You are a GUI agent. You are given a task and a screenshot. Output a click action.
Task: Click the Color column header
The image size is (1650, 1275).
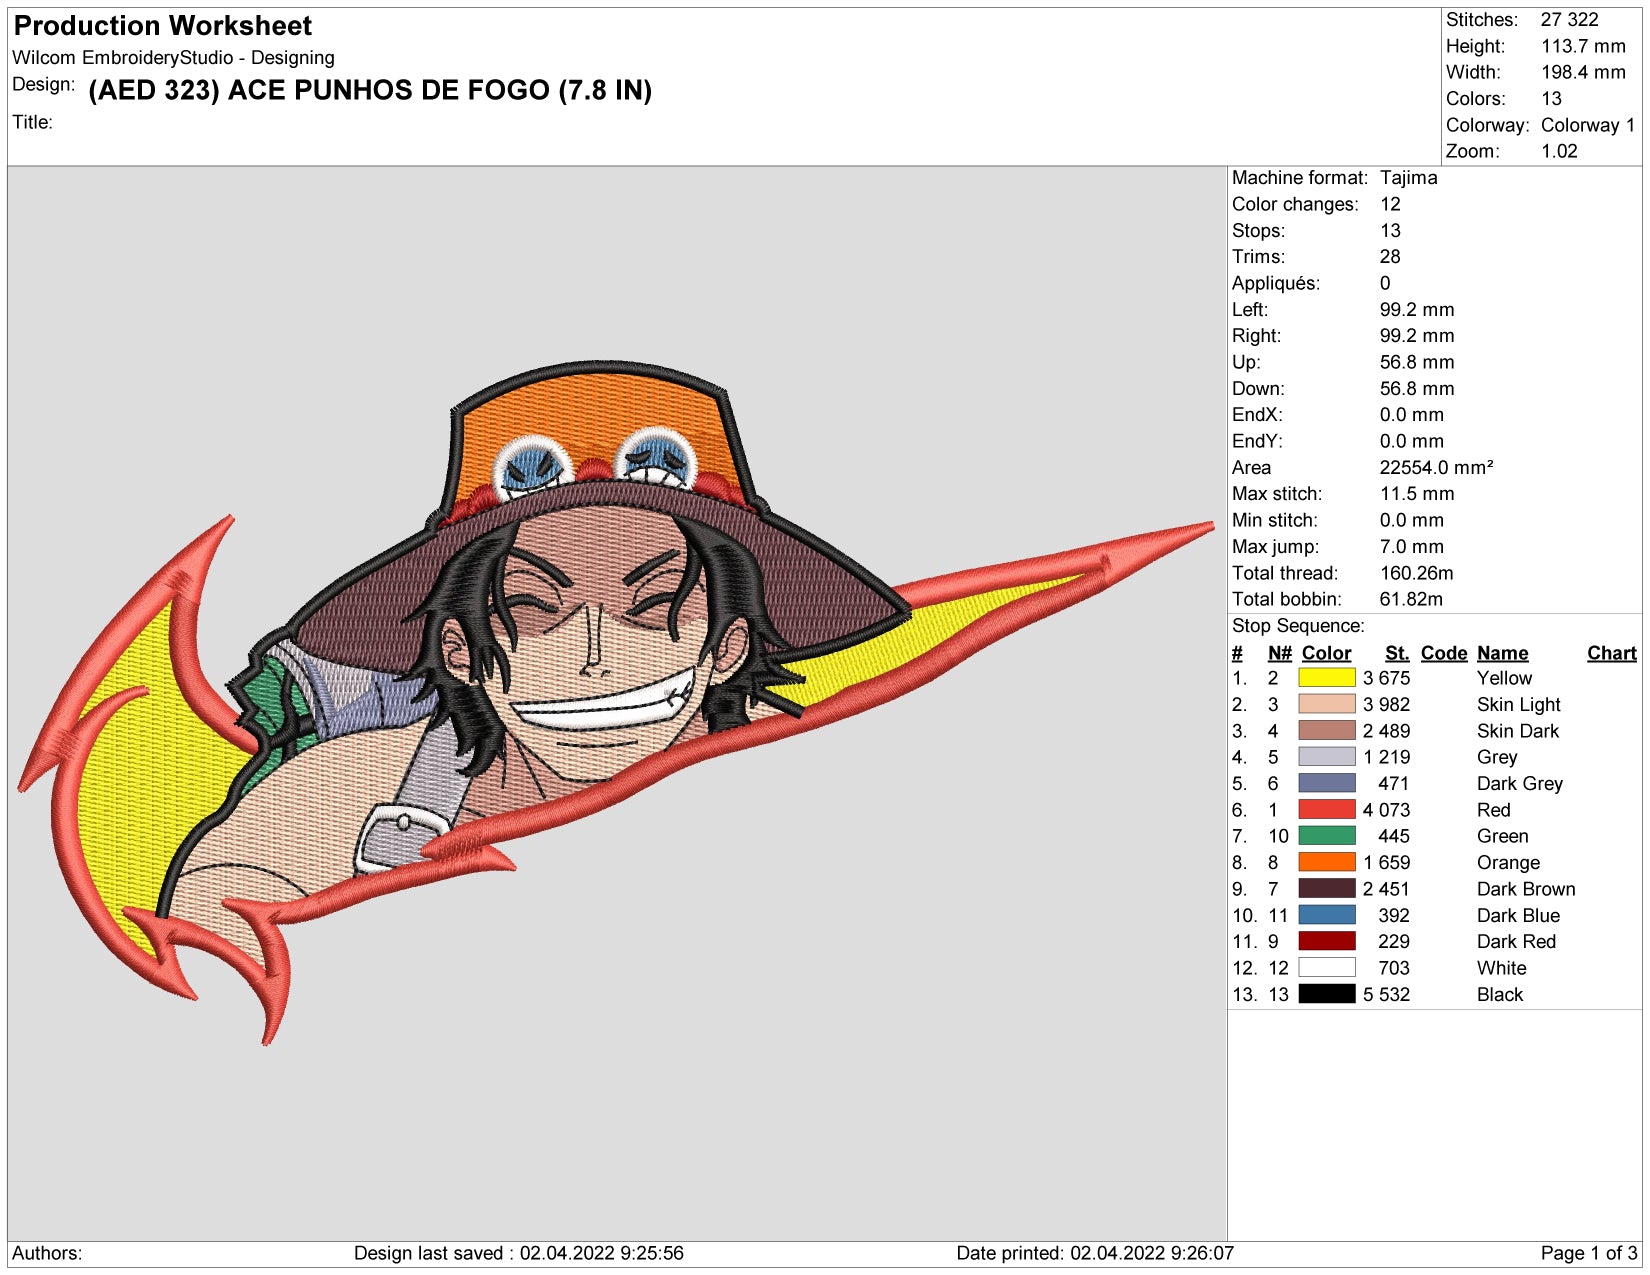pyautogui.click(x=1326, y=653)
